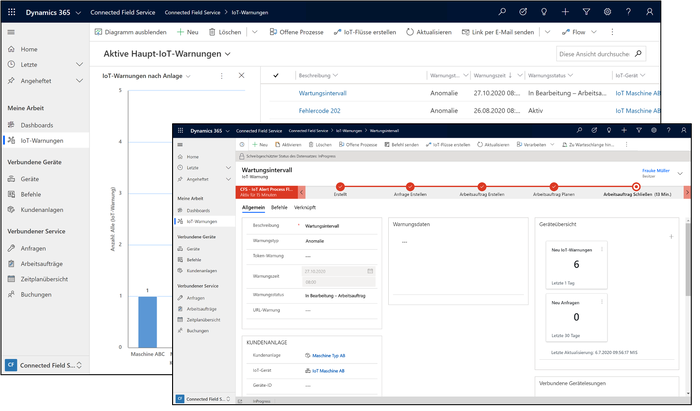700x411 pixels.
Task: Open Warnungsstatus column header menu
Action: [550, 75]
